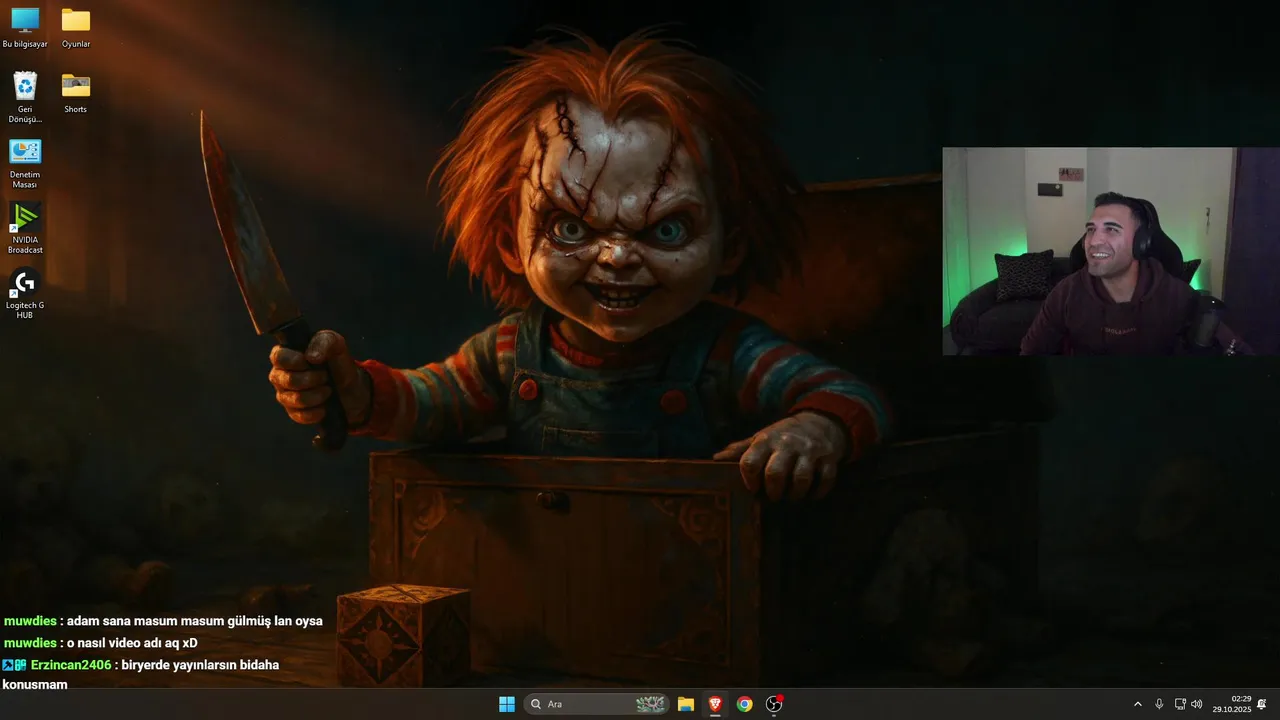Click chat username Erzincan2406
Viewport: 1280px width, 720px height.
(71, 665)
